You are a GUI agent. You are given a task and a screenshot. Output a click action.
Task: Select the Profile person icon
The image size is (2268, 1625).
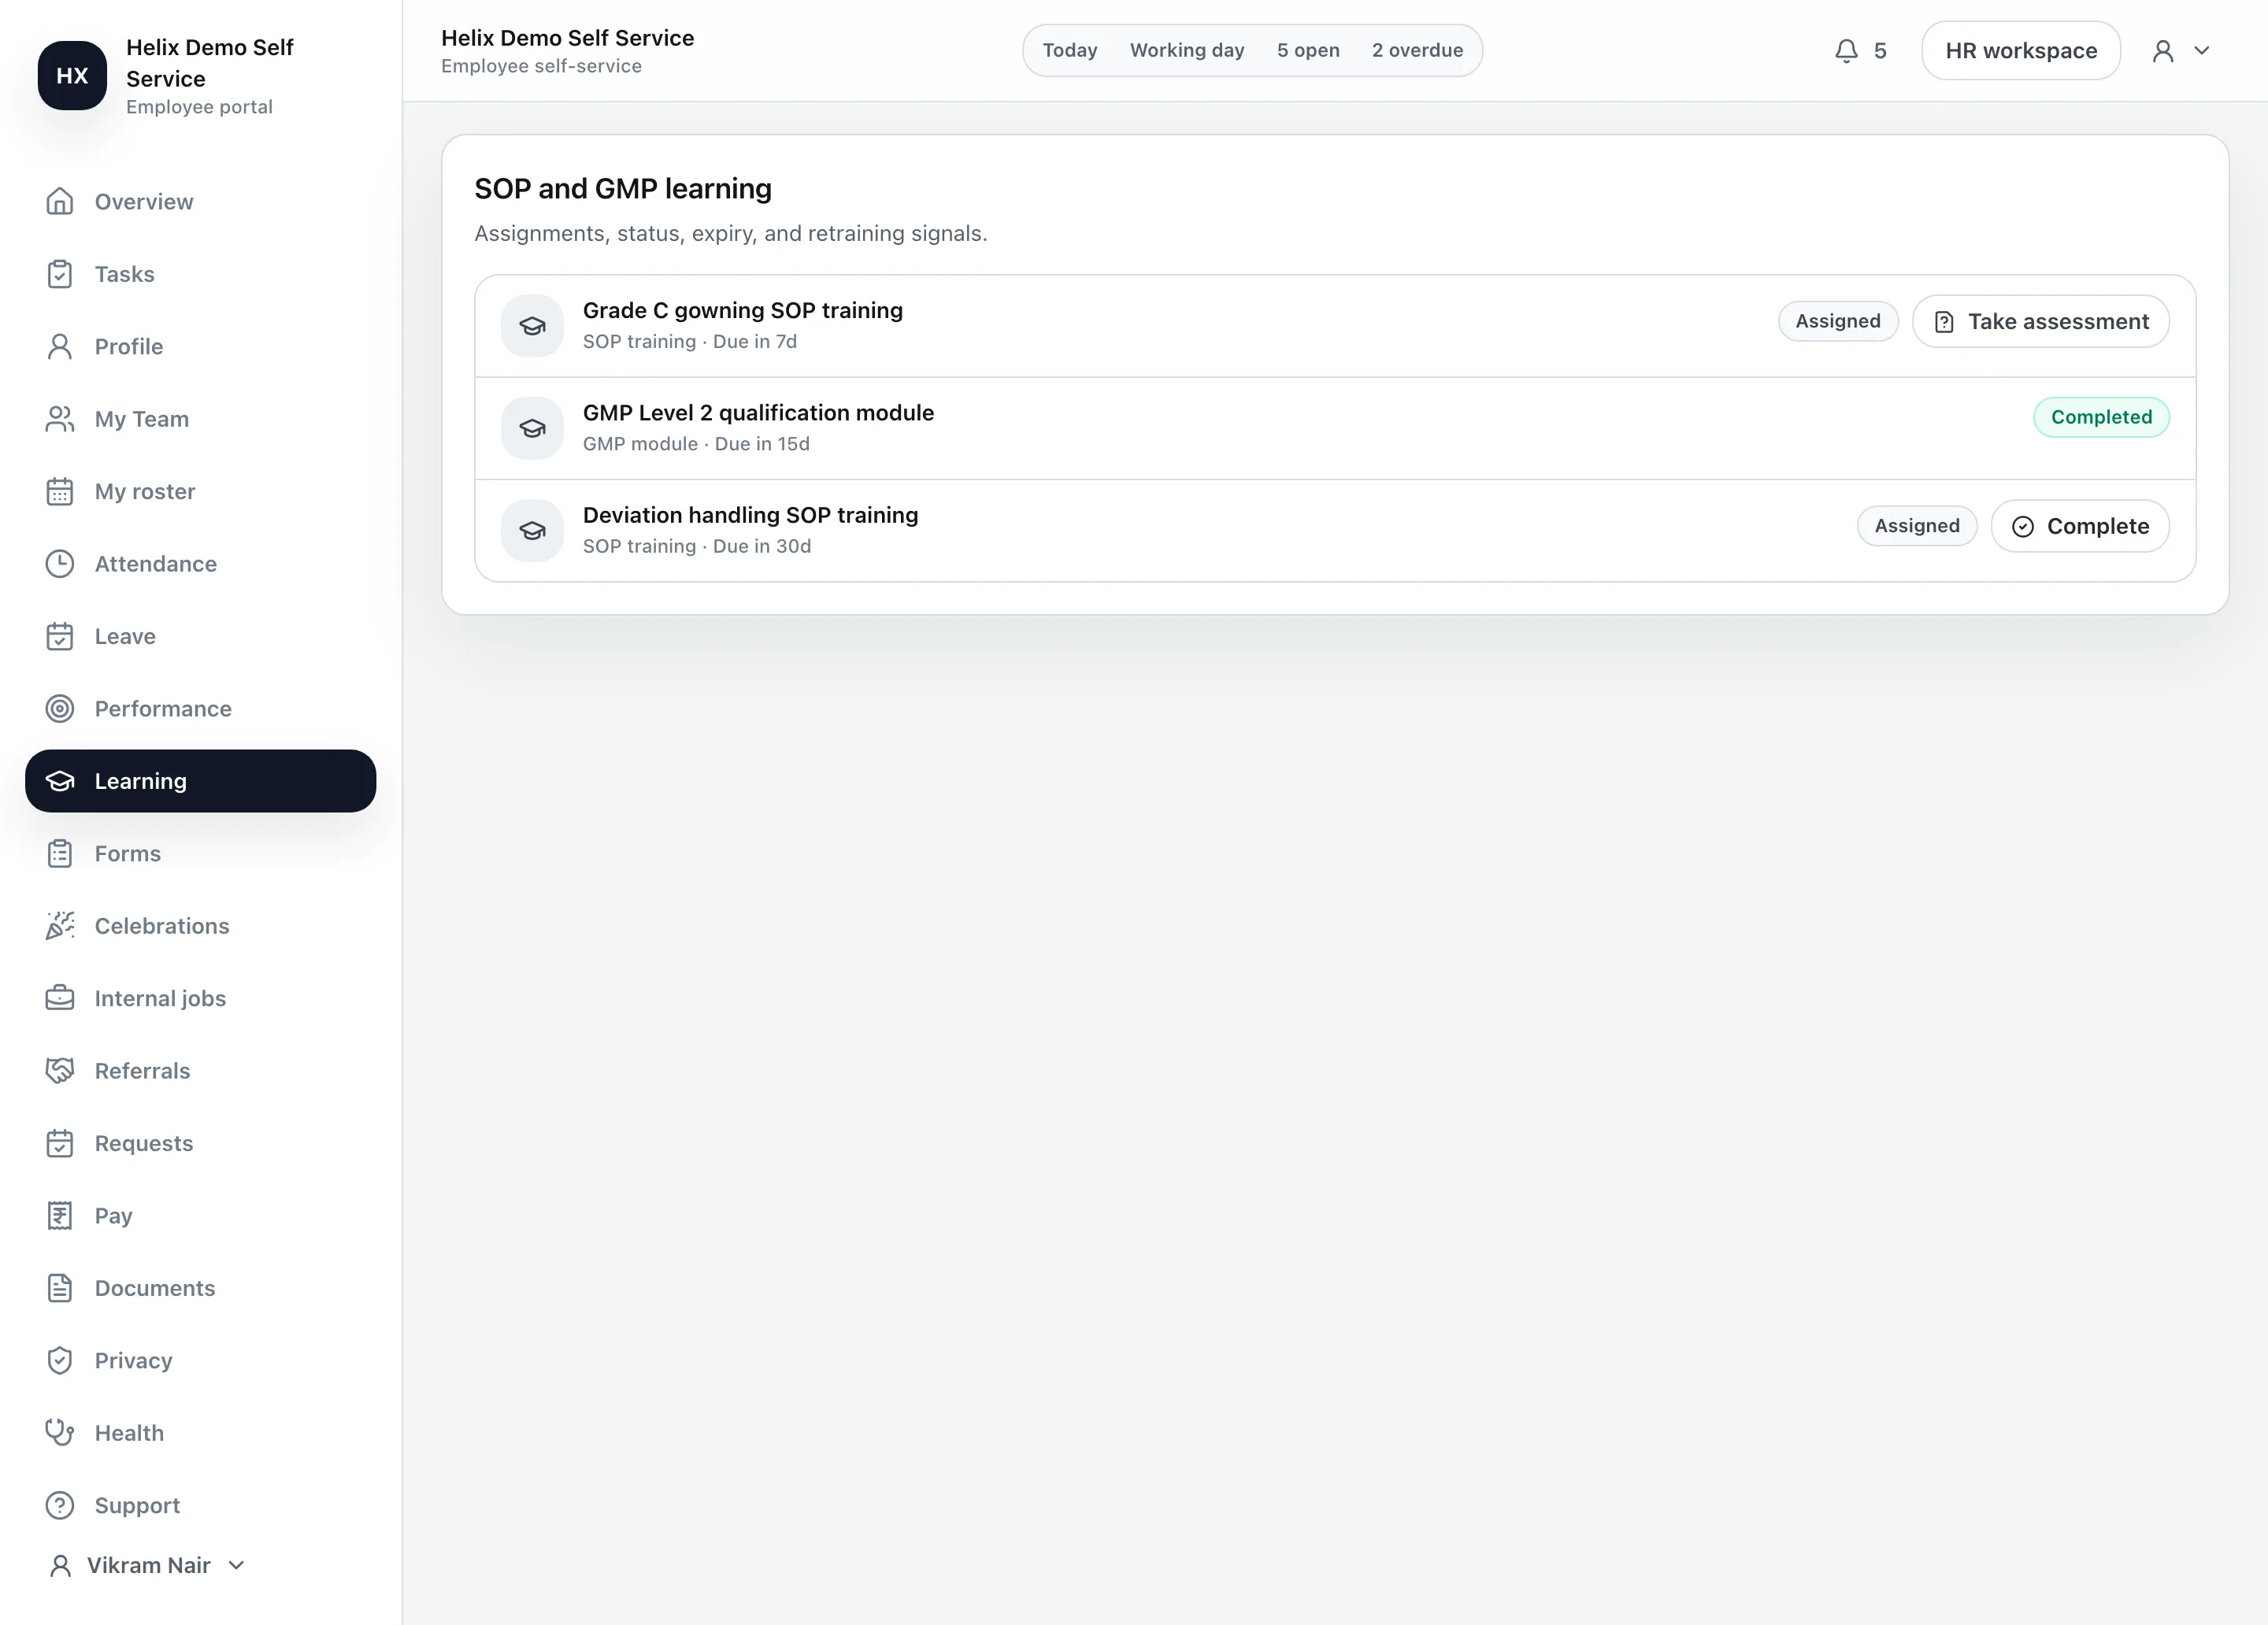[x=60, y=347]
